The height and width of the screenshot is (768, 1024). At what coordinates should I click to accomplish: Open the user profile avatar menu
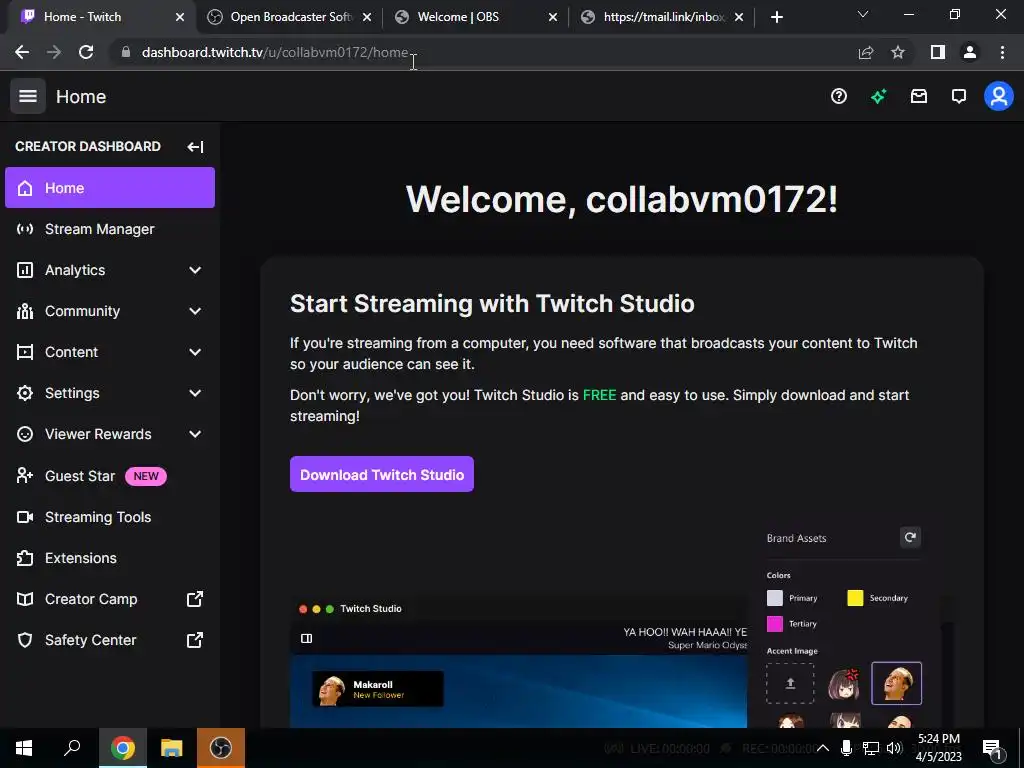point(999,96)
